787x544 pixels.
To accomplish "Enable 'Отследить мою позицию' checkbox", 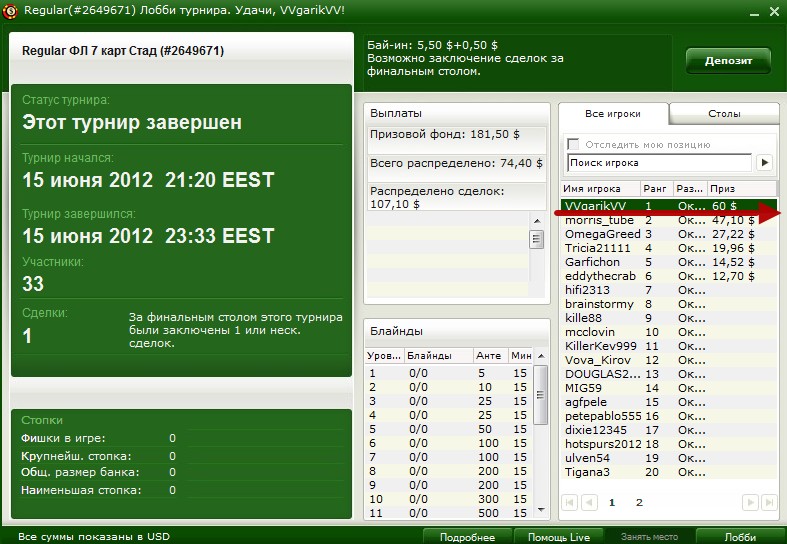I will pyautogui.click(x=573, y=145).
